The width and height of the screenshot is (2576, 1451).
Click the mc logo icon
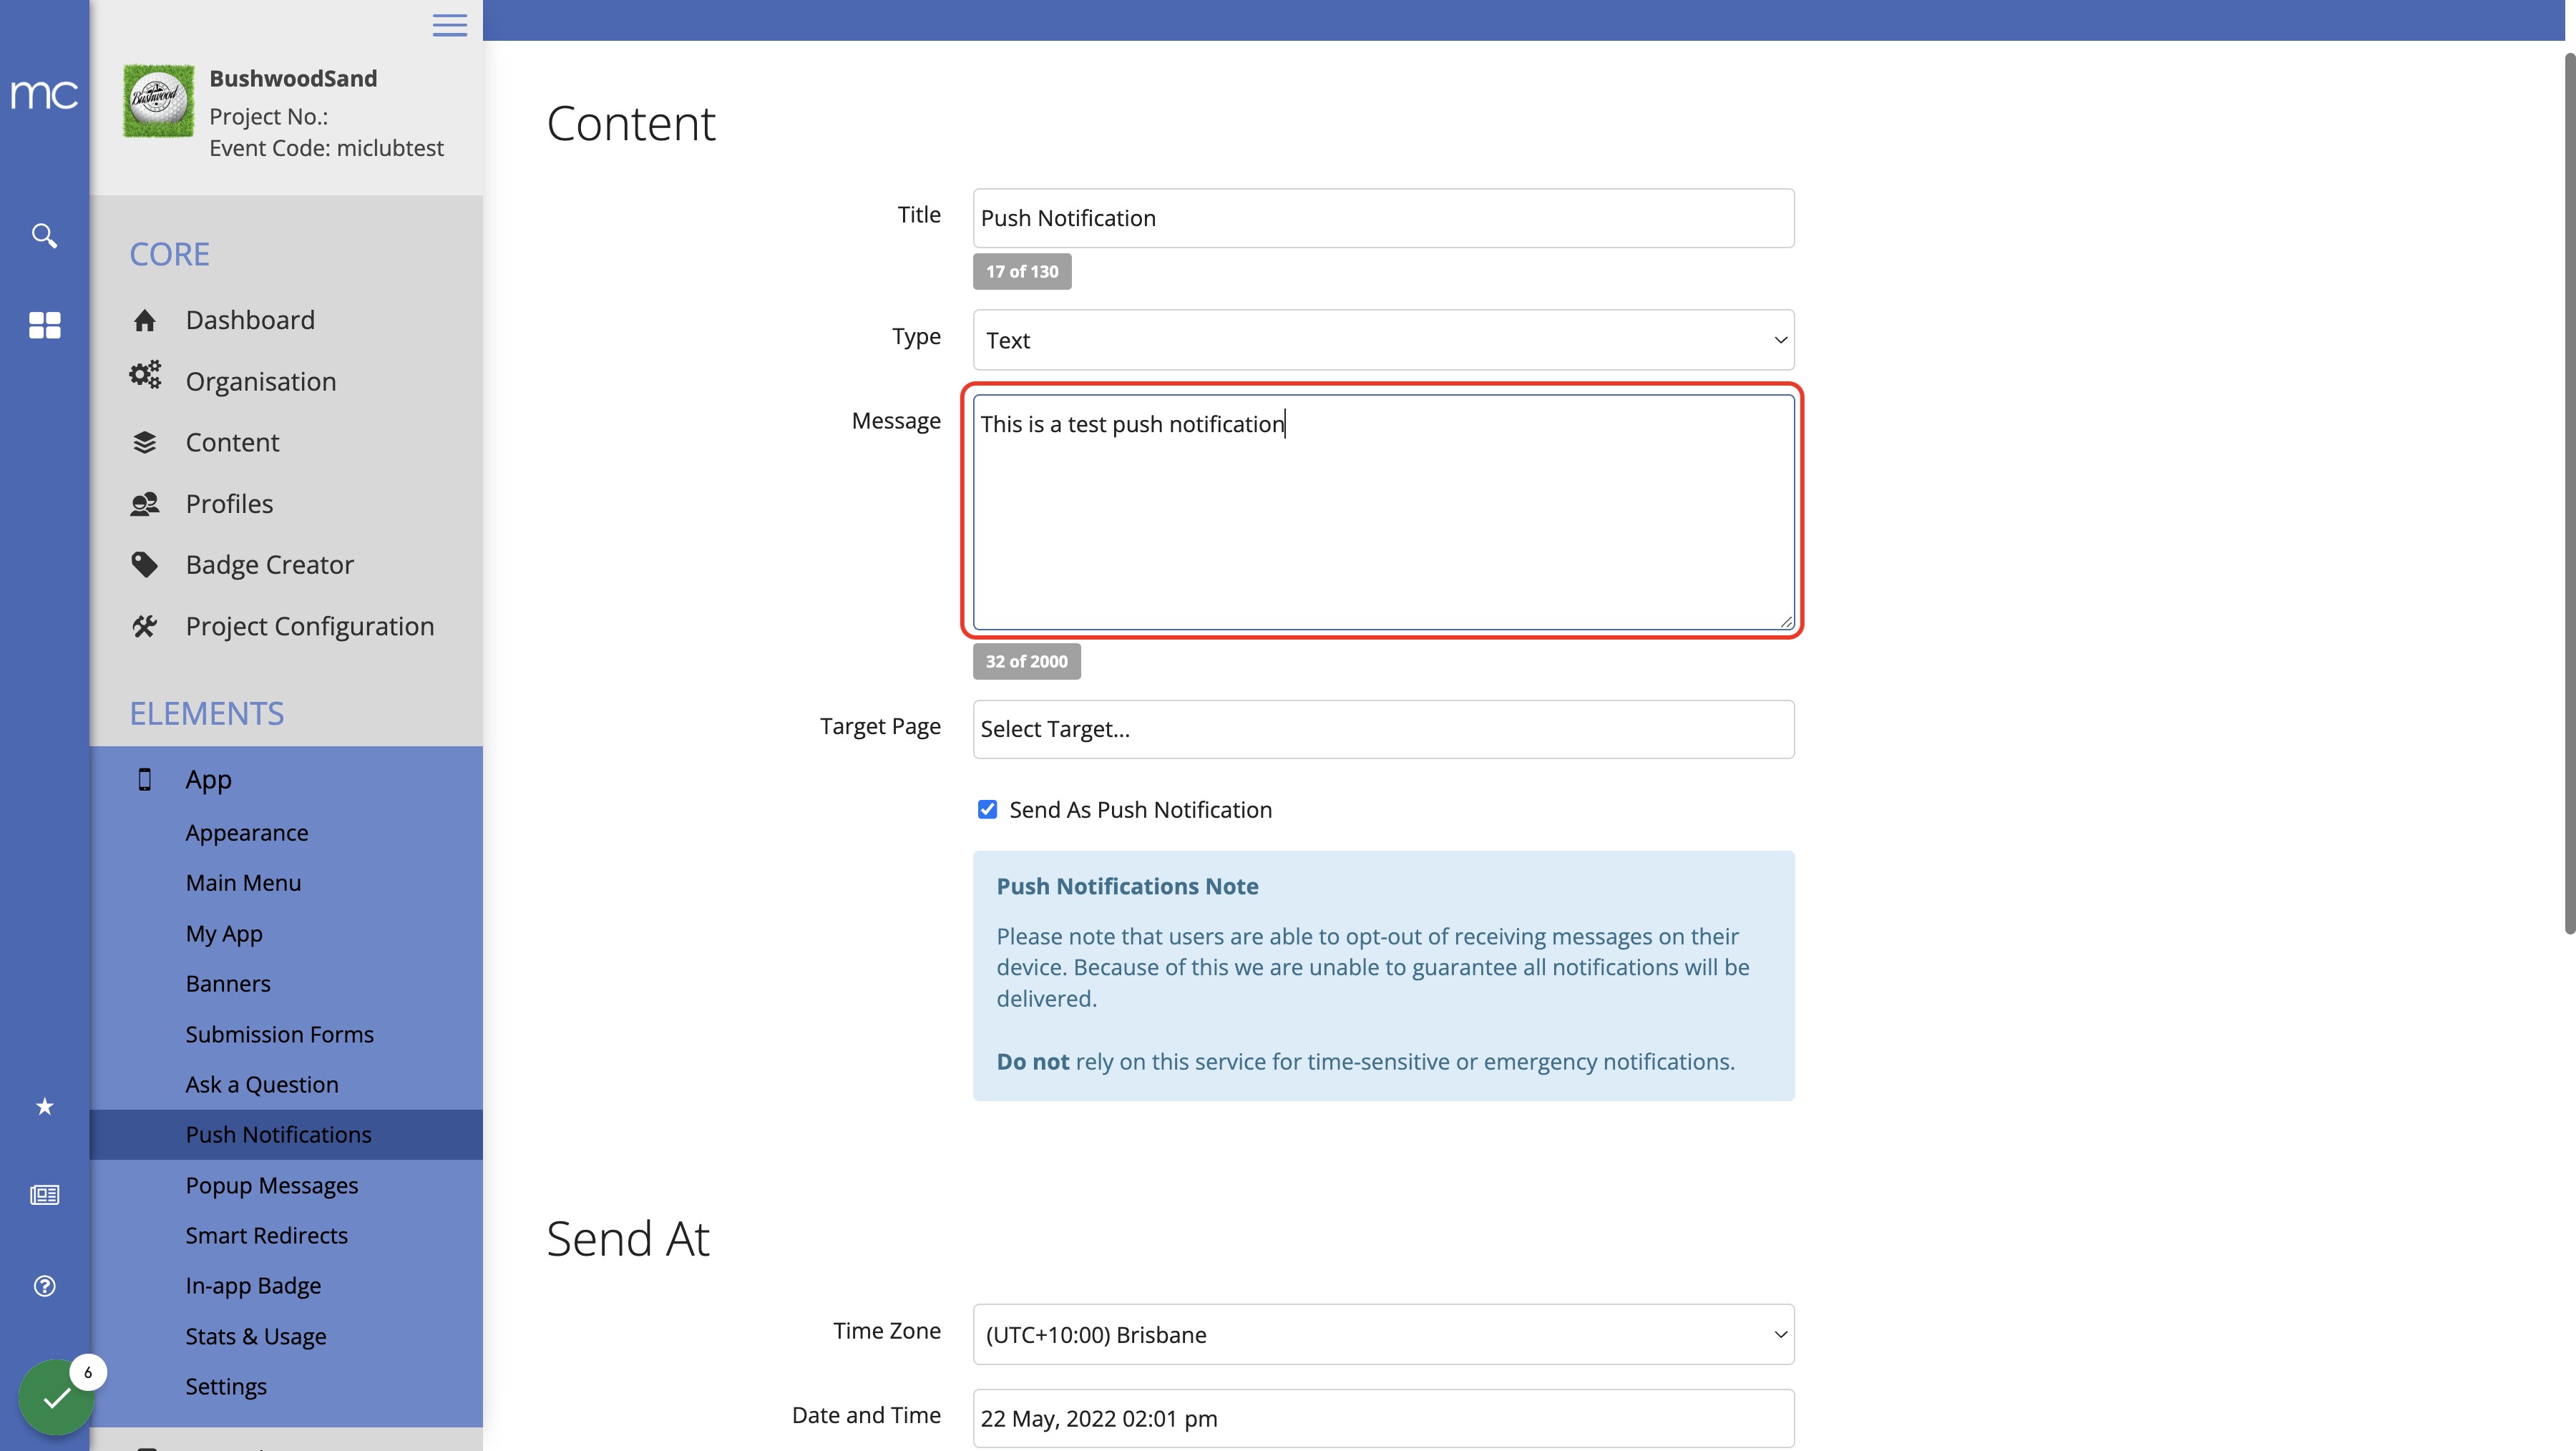[44, 95]
